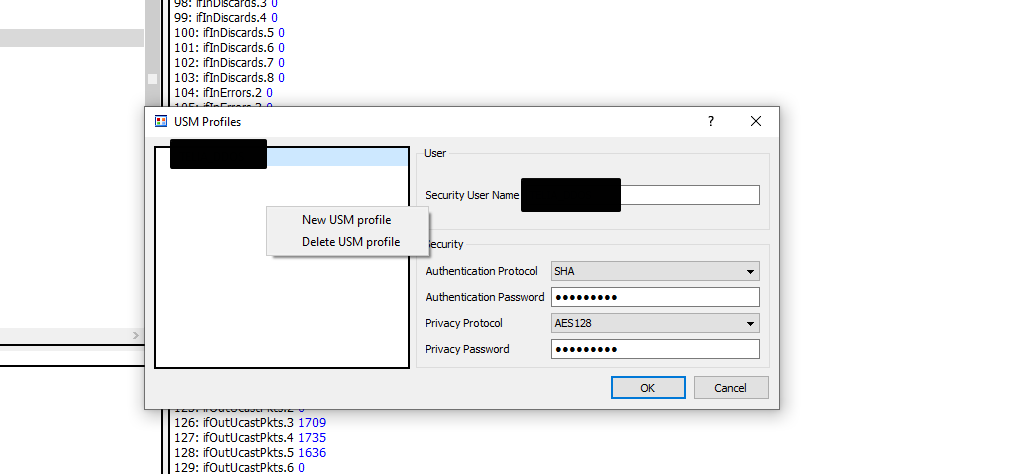
Task: Pick the ifOutUcastPkts.5 row showing 1636
Action: point(255,452)
